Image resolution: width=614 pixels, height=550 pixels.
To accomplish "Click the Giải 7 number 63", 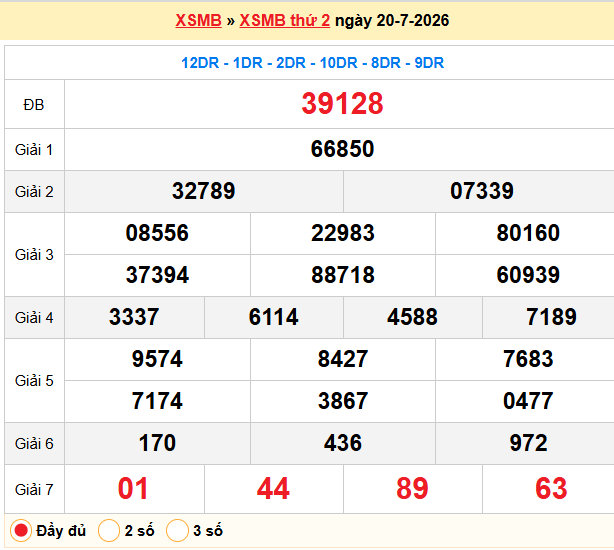I will pyautogui.click(x=551, y=489).
